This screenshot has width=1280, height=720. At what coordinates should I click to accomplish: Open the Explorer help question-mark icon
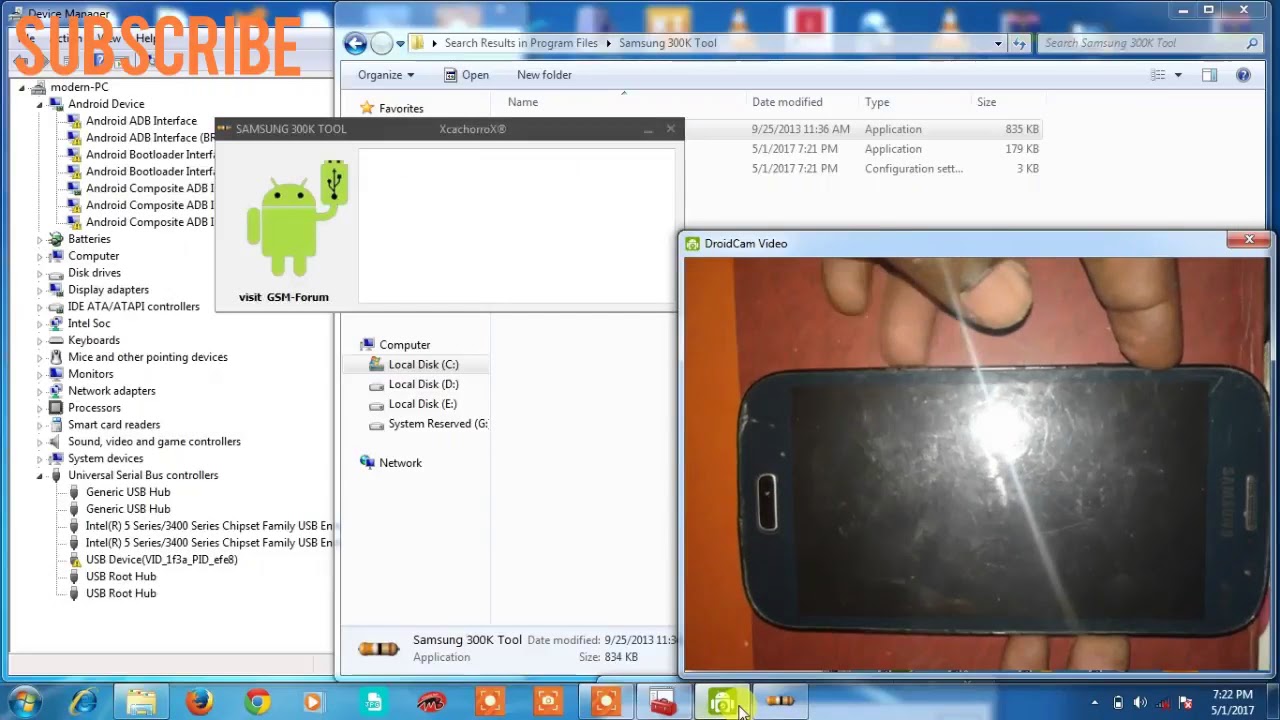[x=1243, y=75]
